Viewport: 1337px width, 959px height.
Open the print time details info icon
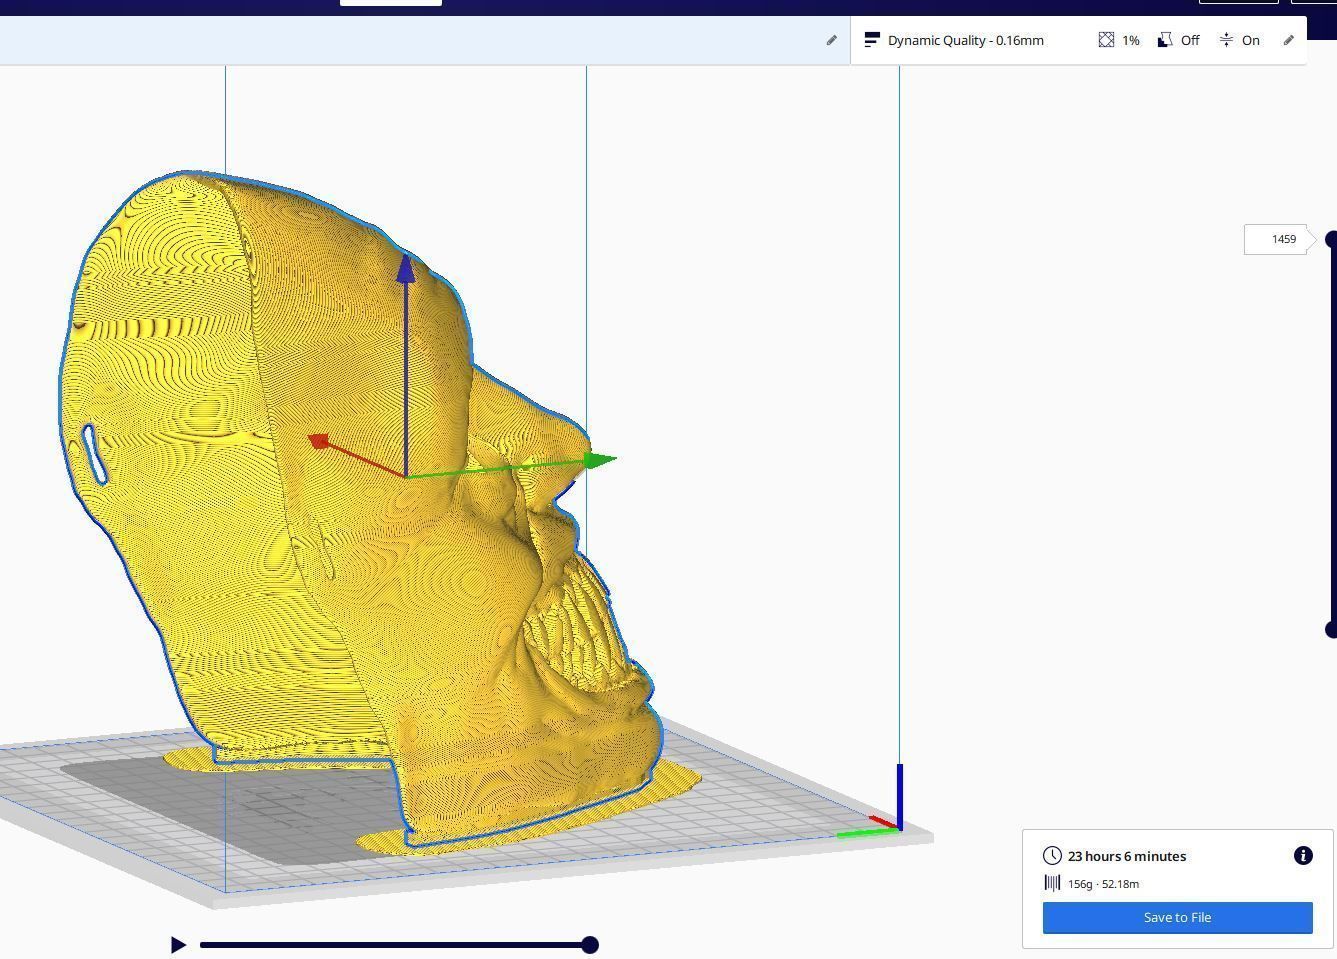click(x=1303, y=856)
